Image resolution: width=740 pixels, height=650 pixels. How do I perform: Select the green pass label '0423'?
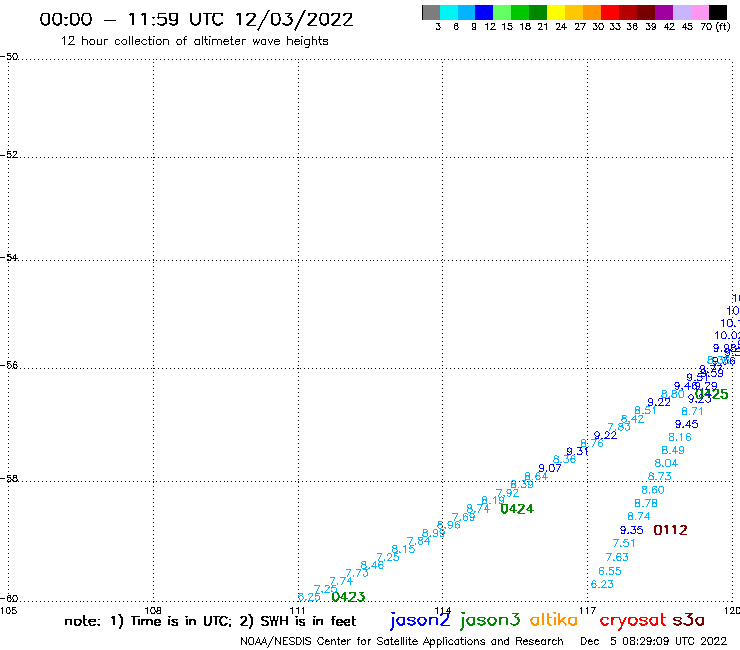[348, 597]
